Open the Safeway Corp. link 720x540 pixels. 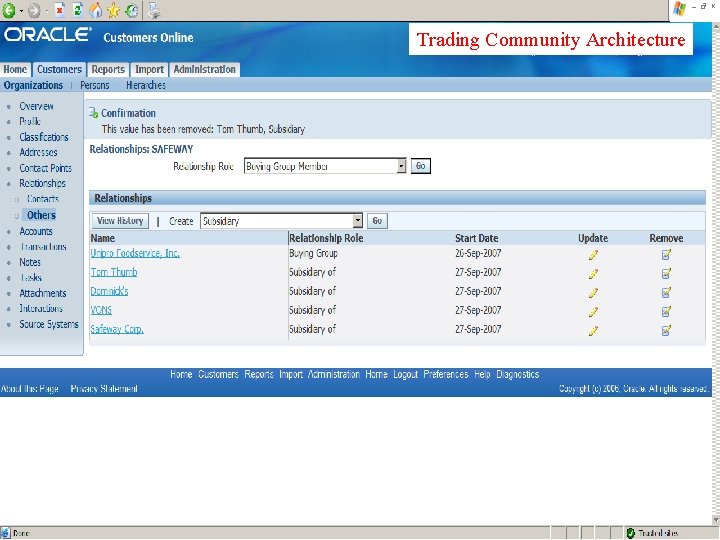click(117, 329)
